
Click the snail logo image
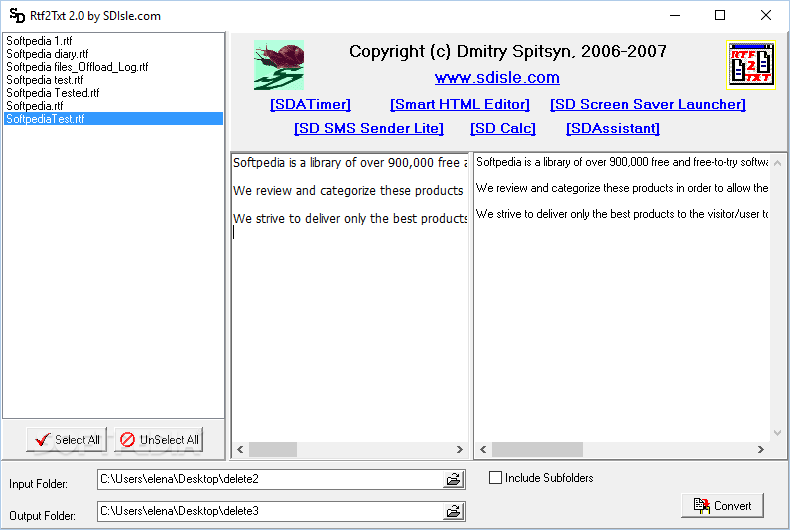(279, 65)
